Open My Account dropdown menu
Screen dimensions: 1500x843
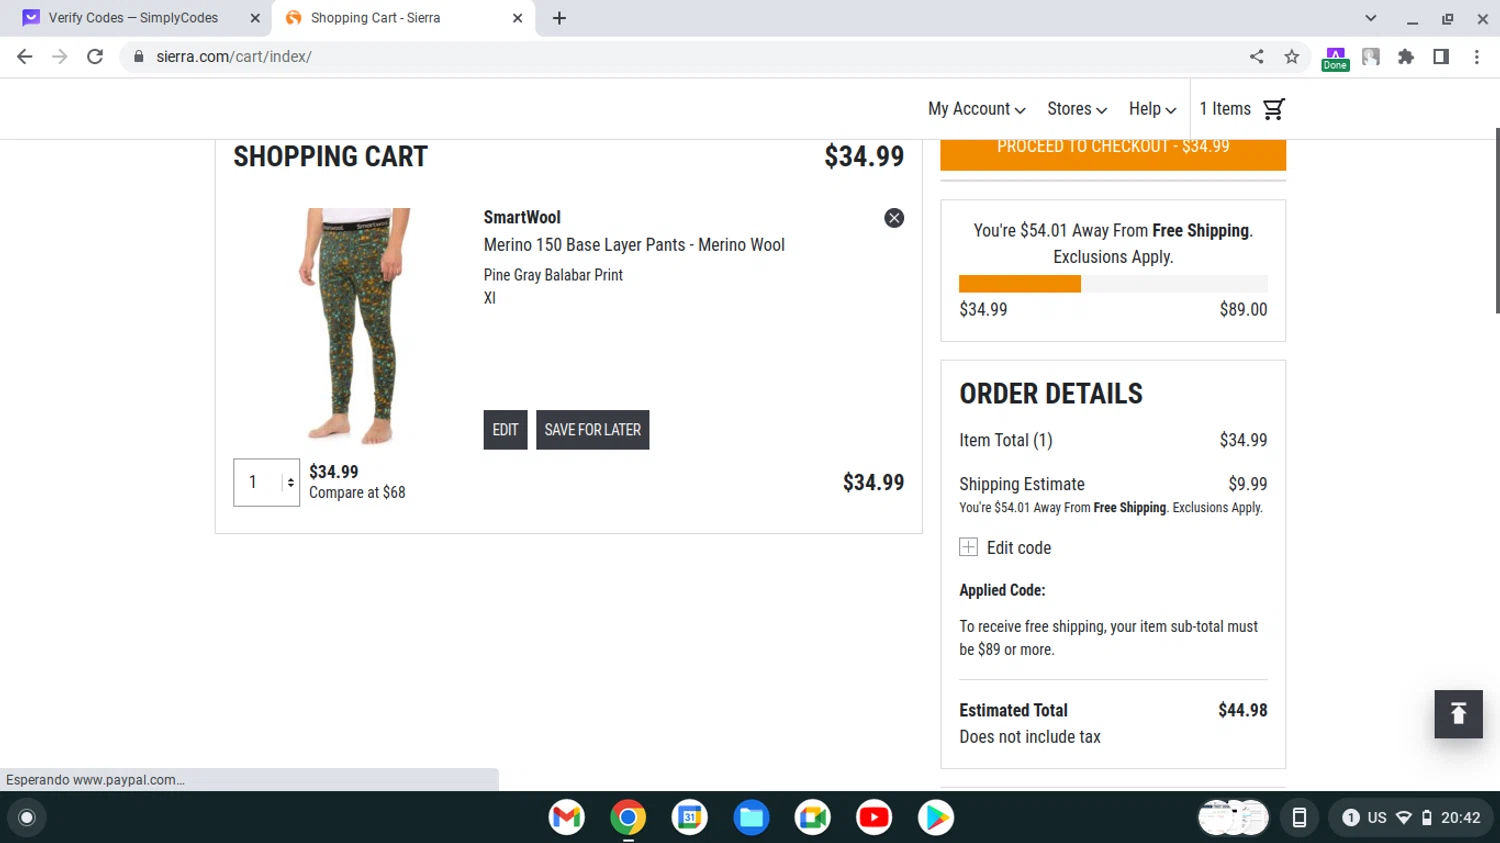(976, 109)
